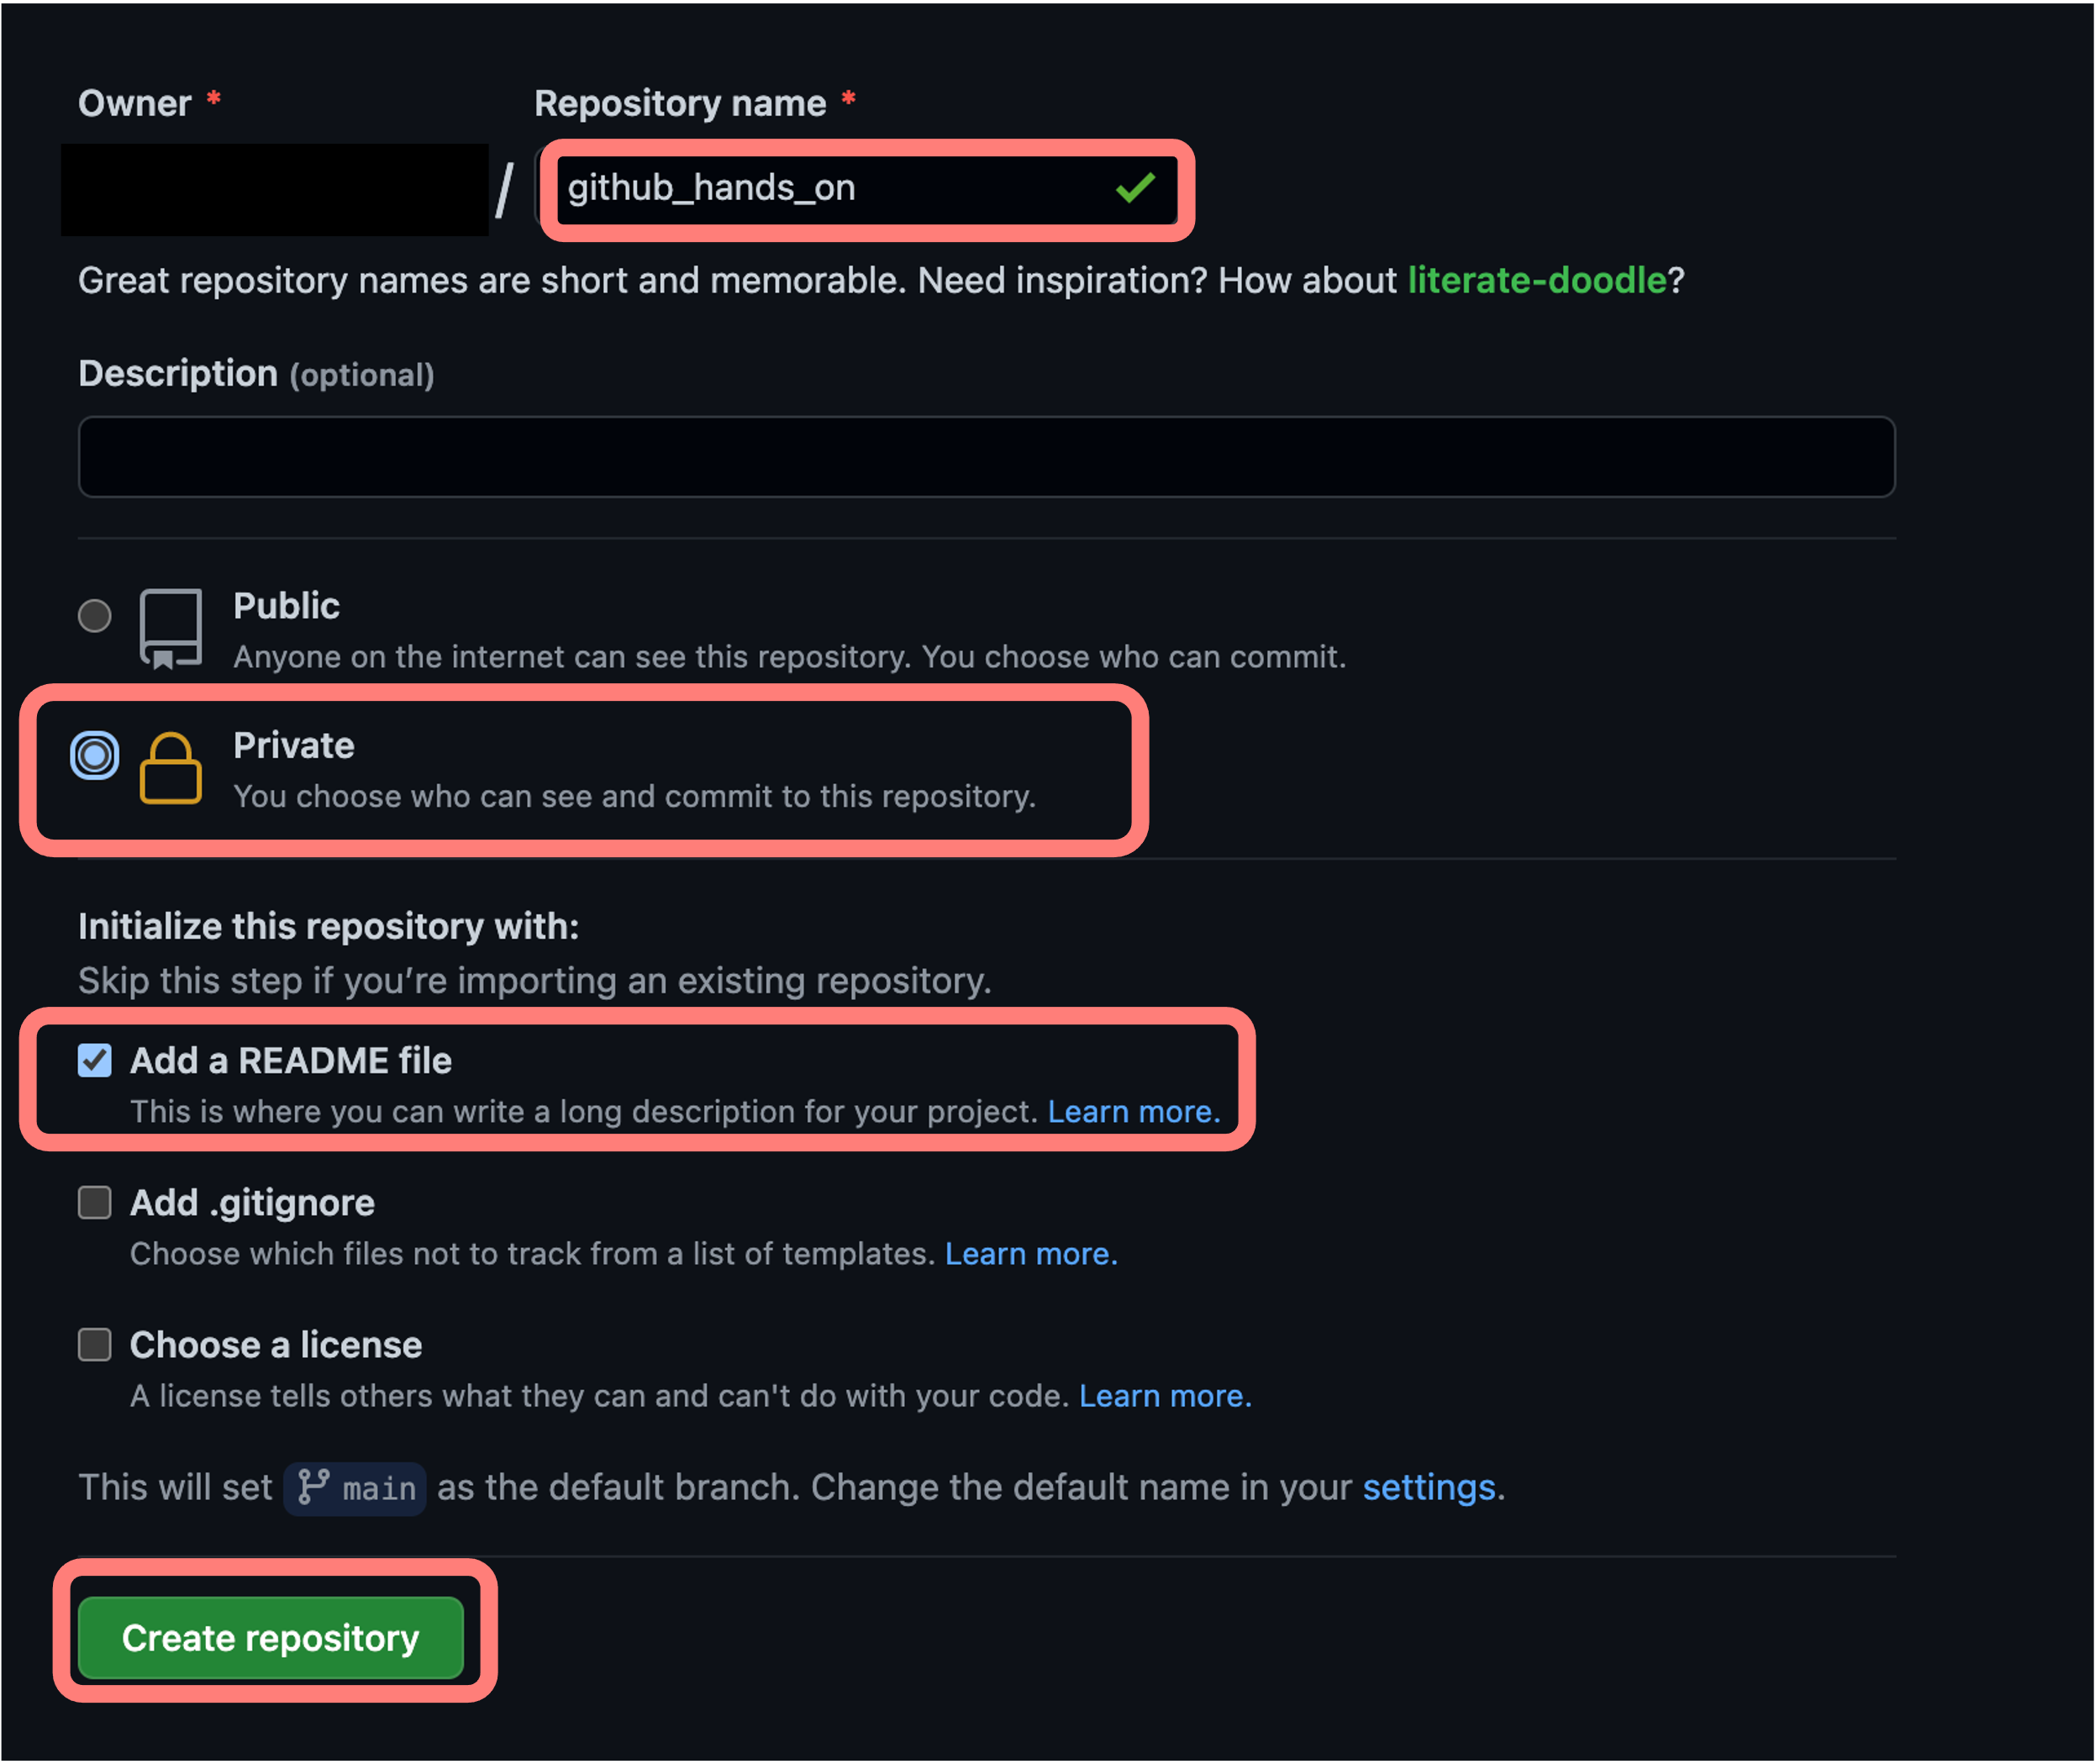Viewport: 2095px width, 1764px height.
Task: Uncheck the Add a README file checkbox
Action: (95, 1061)
